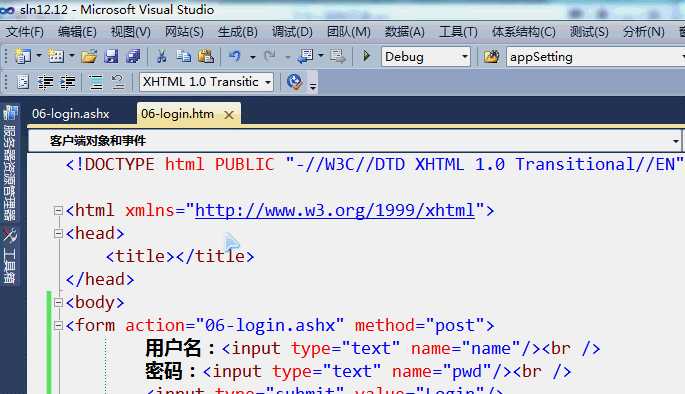This screenshot has width=685, height=394.
Task: Select the 06-login.htm tab
Action: [177, 114]
